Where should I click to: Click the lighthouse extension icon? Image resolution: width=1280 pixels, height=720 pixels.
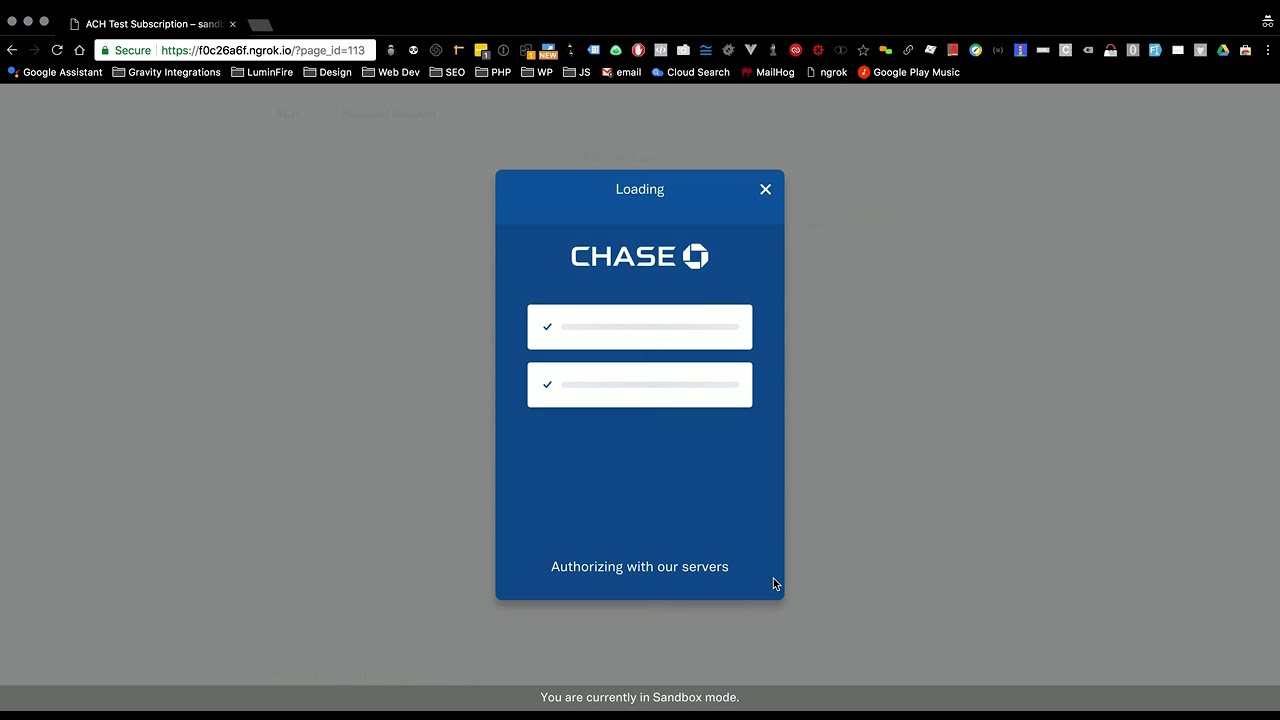[1020, 50]
